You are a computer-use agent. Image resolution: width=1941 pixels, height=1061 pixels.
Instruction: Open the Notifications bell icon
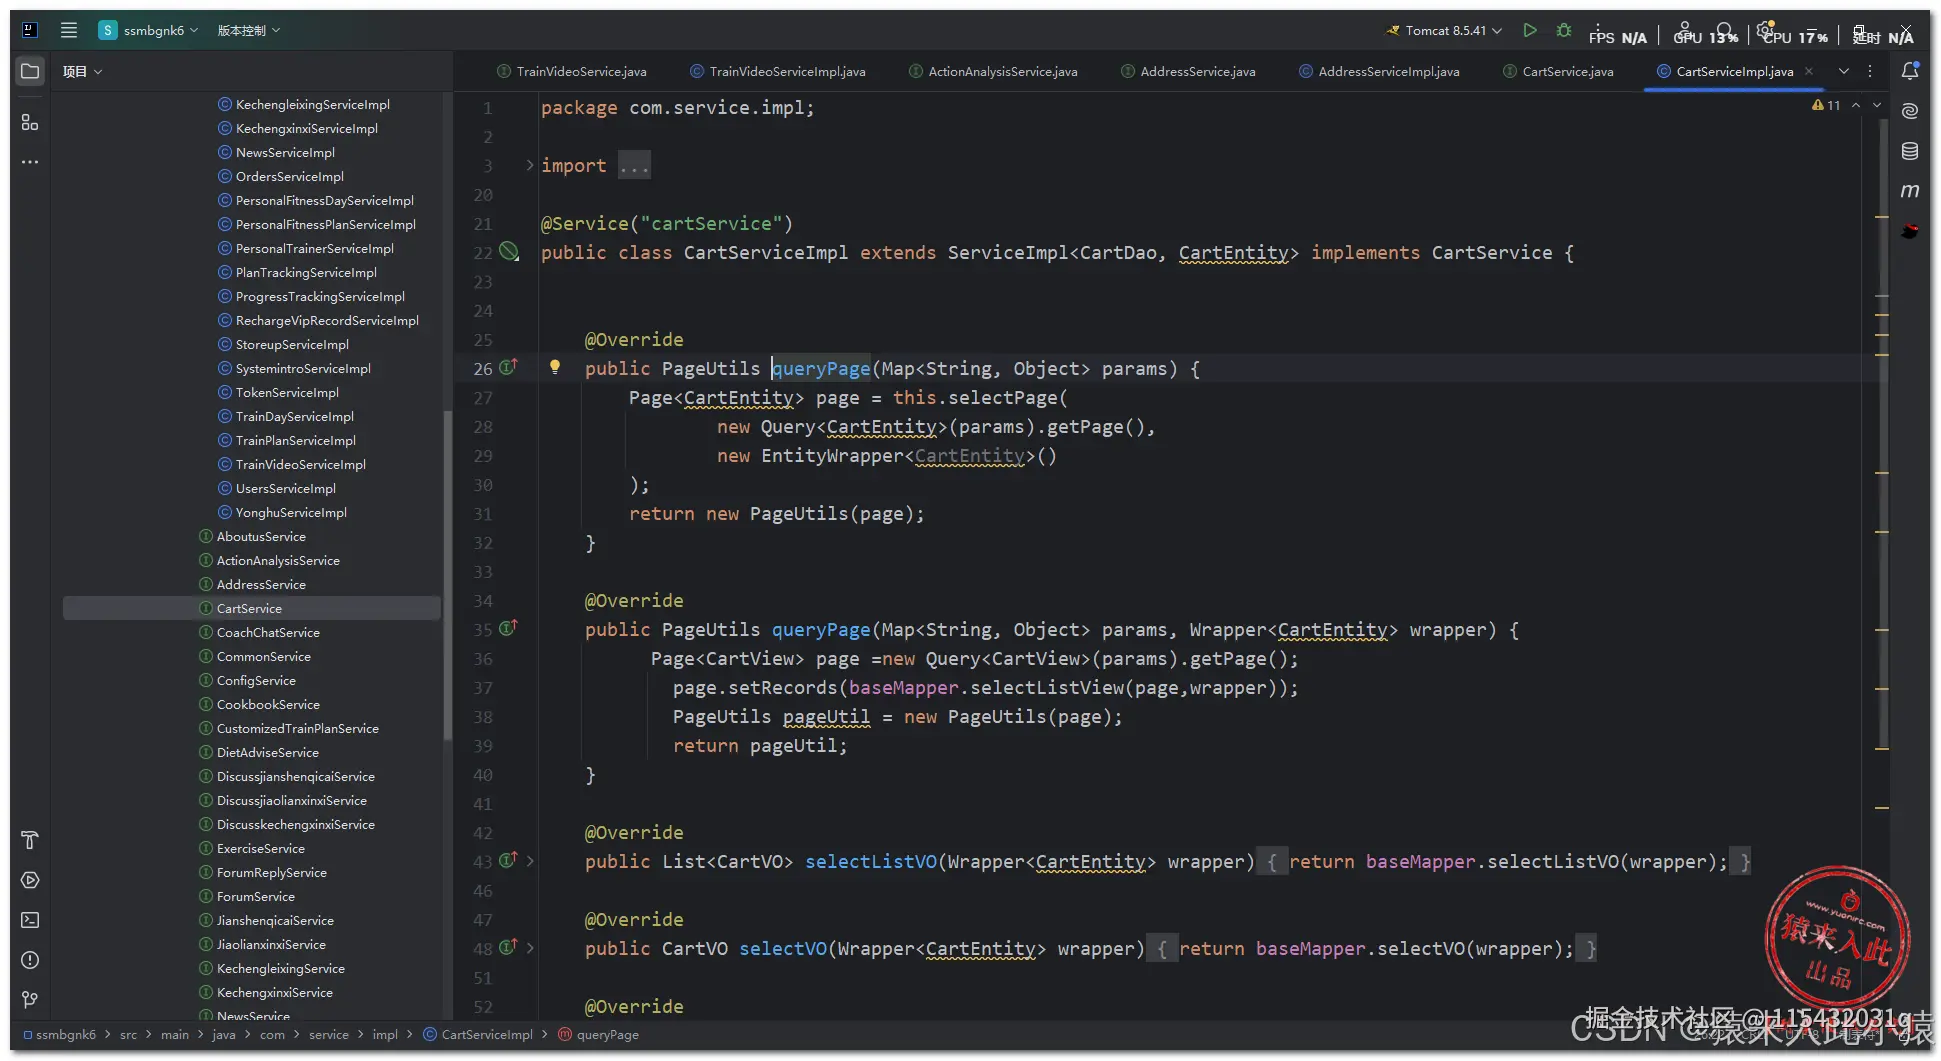coord(1910,71)
